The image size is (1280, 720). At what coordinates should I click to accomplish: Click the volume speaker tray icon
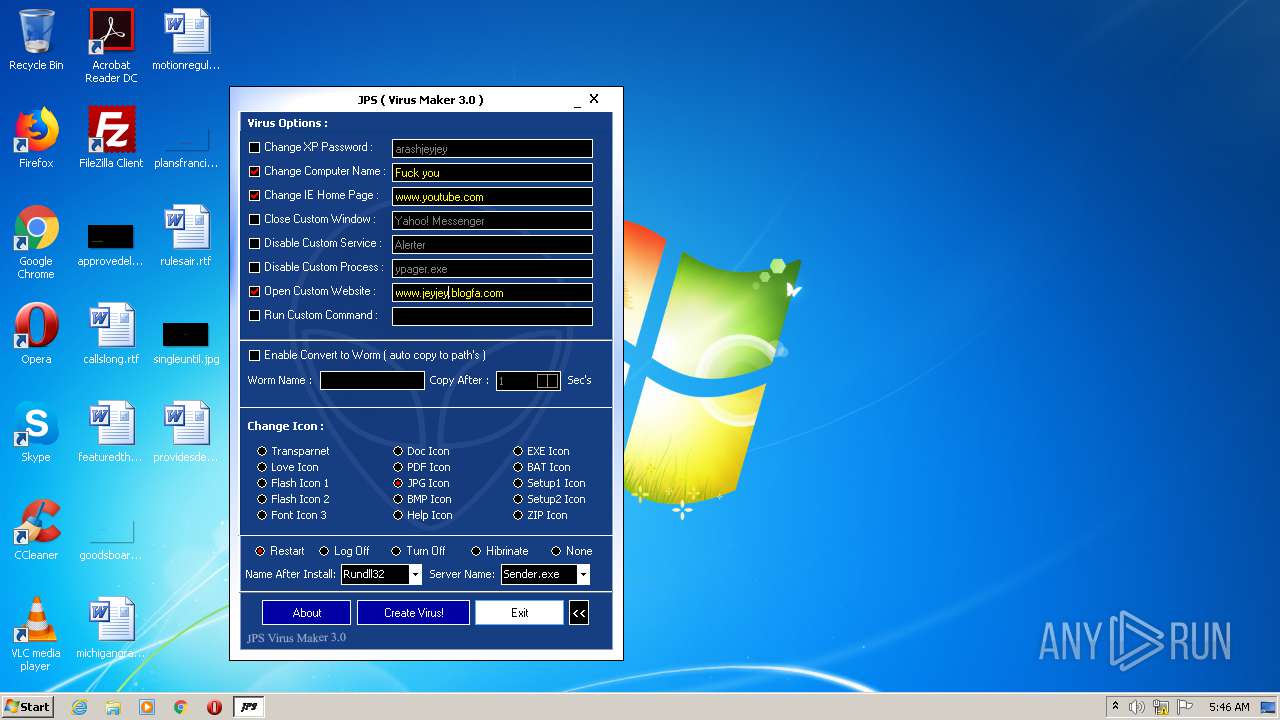[x=1137, y=707]
